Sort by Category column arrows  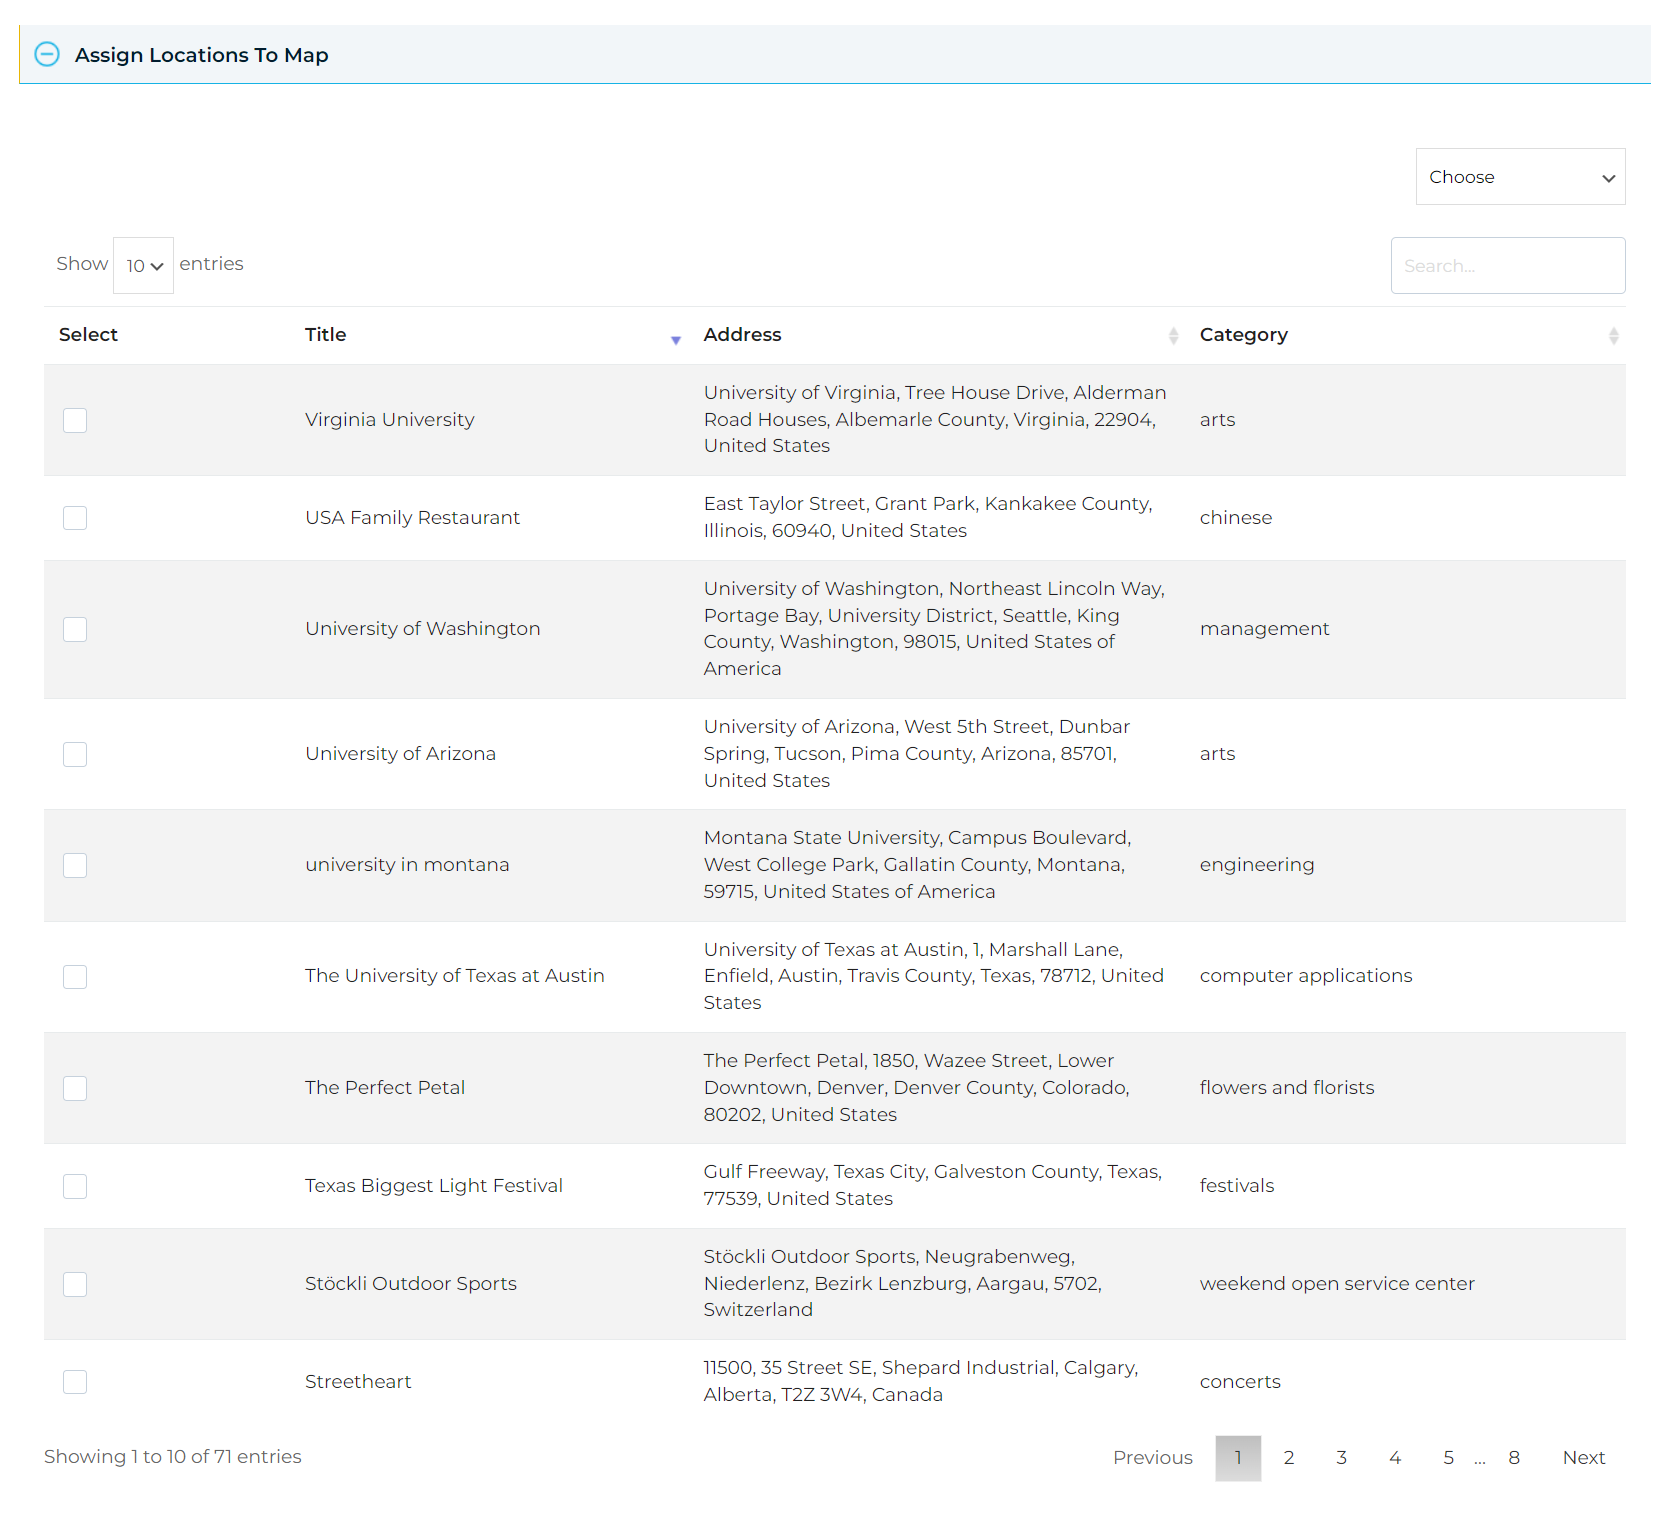[1613, 336]
